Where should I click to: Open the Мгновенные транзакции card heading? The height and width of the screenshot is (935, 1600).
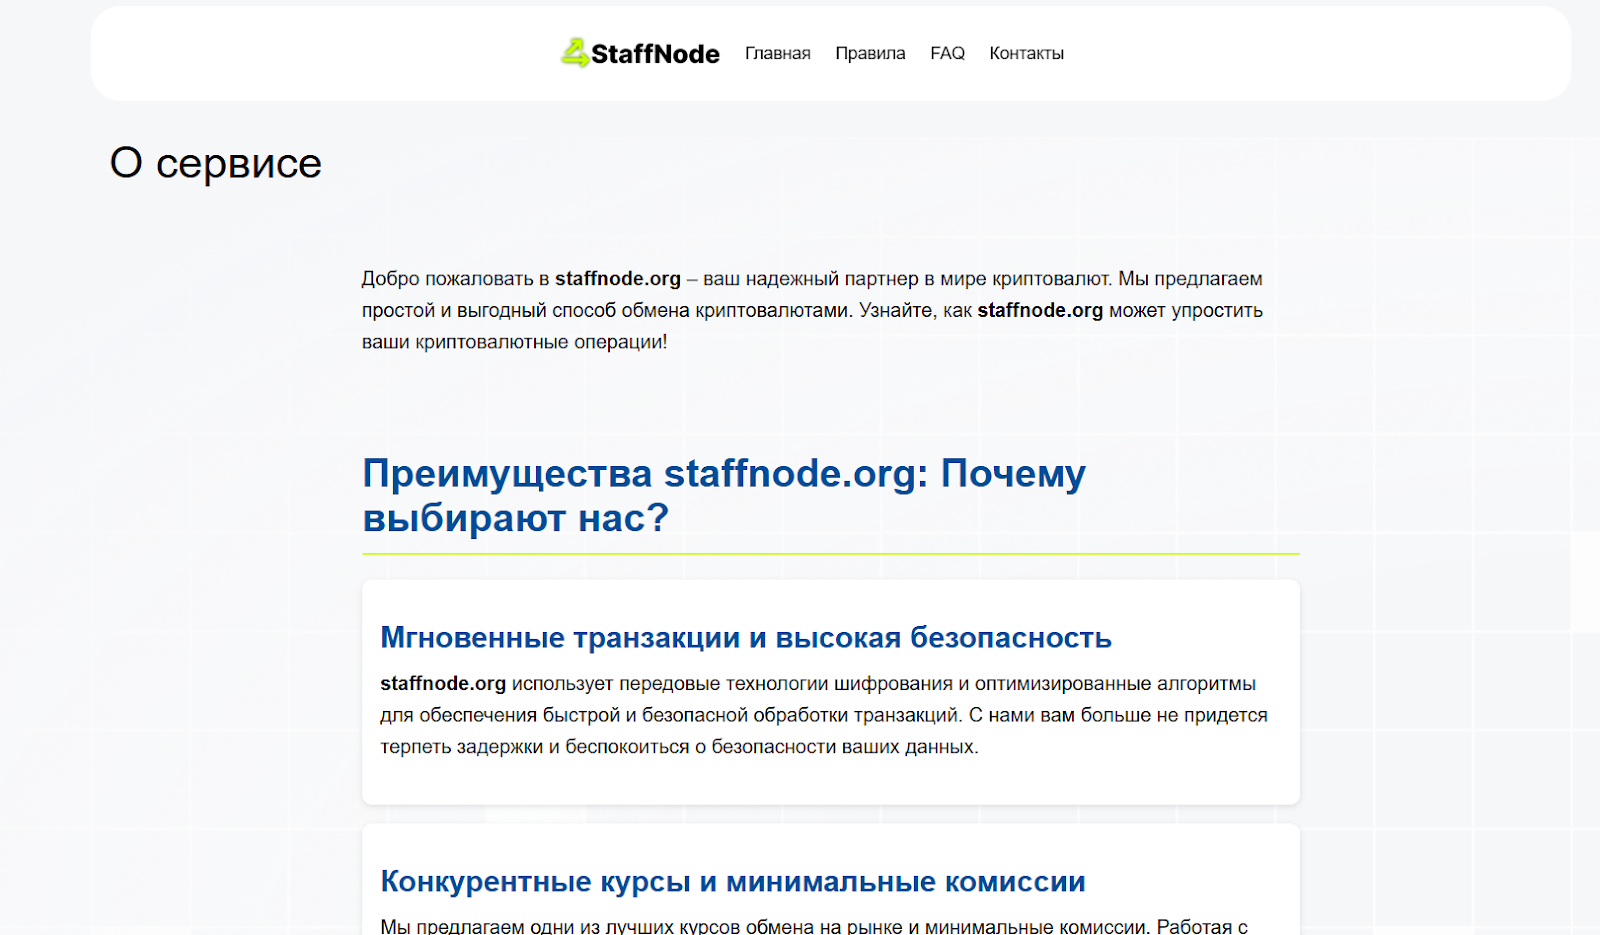click(x=745, y=637)
